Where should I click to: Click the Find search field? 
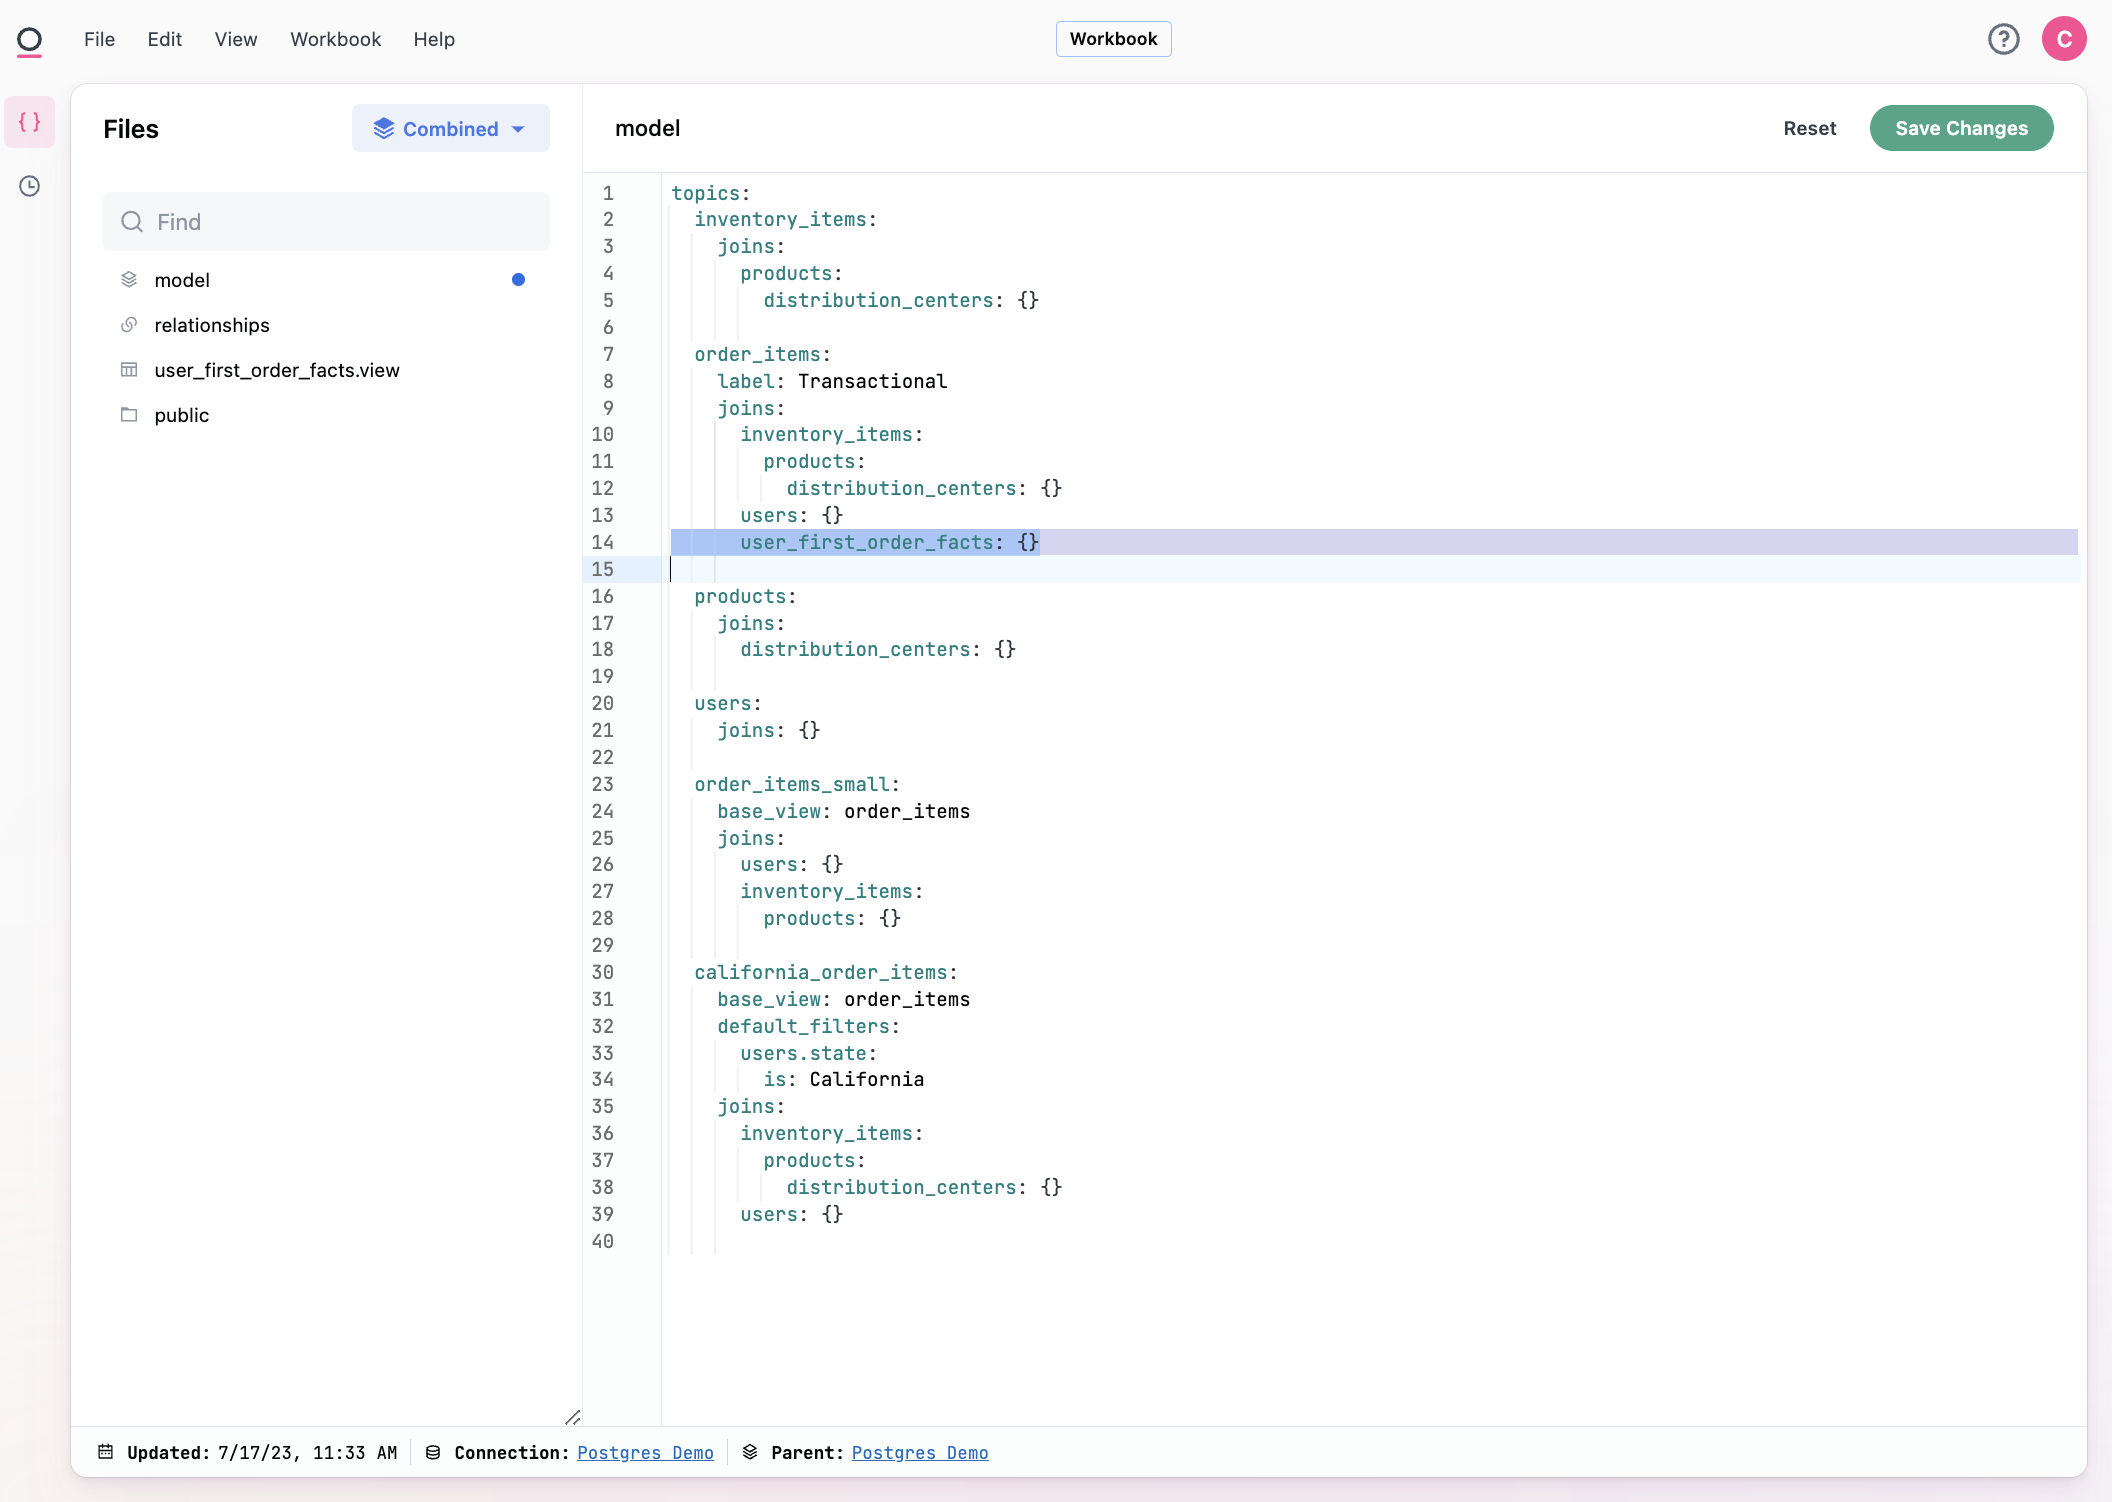[x=326, y=222]
